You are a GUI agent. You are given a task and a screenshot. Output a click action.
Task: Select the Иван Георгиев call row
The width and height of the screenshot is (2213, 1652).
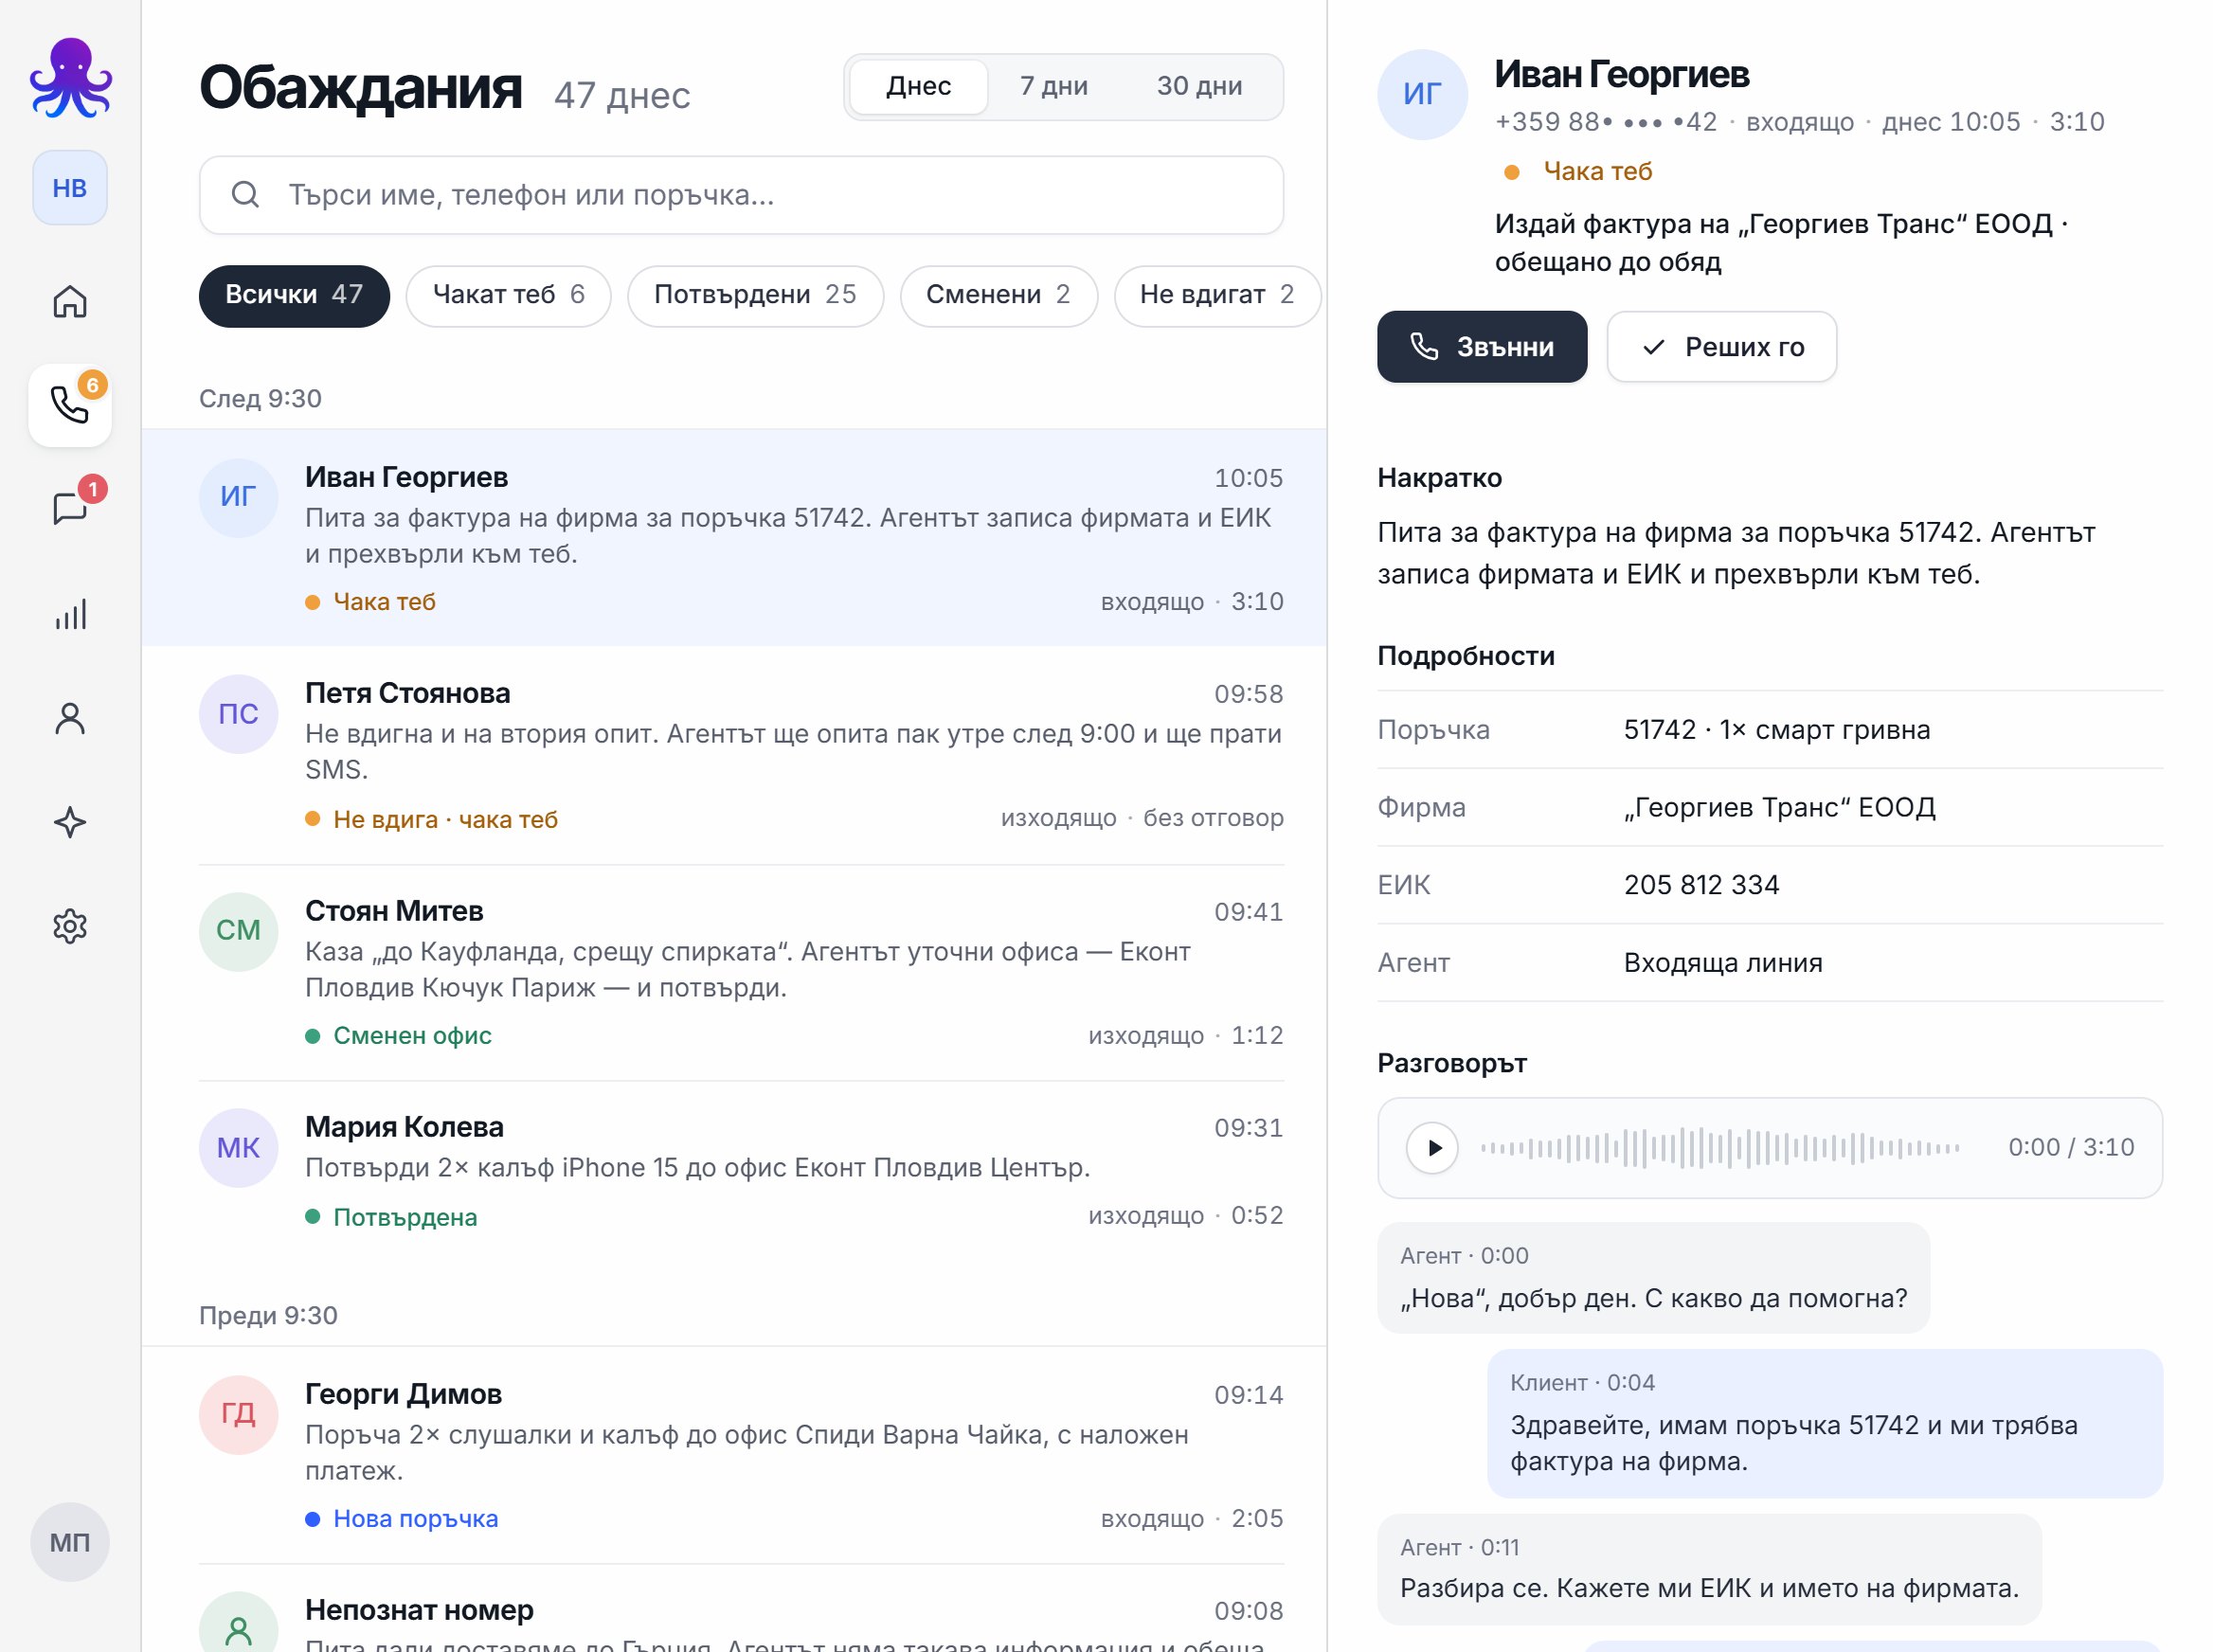[734, 537]
